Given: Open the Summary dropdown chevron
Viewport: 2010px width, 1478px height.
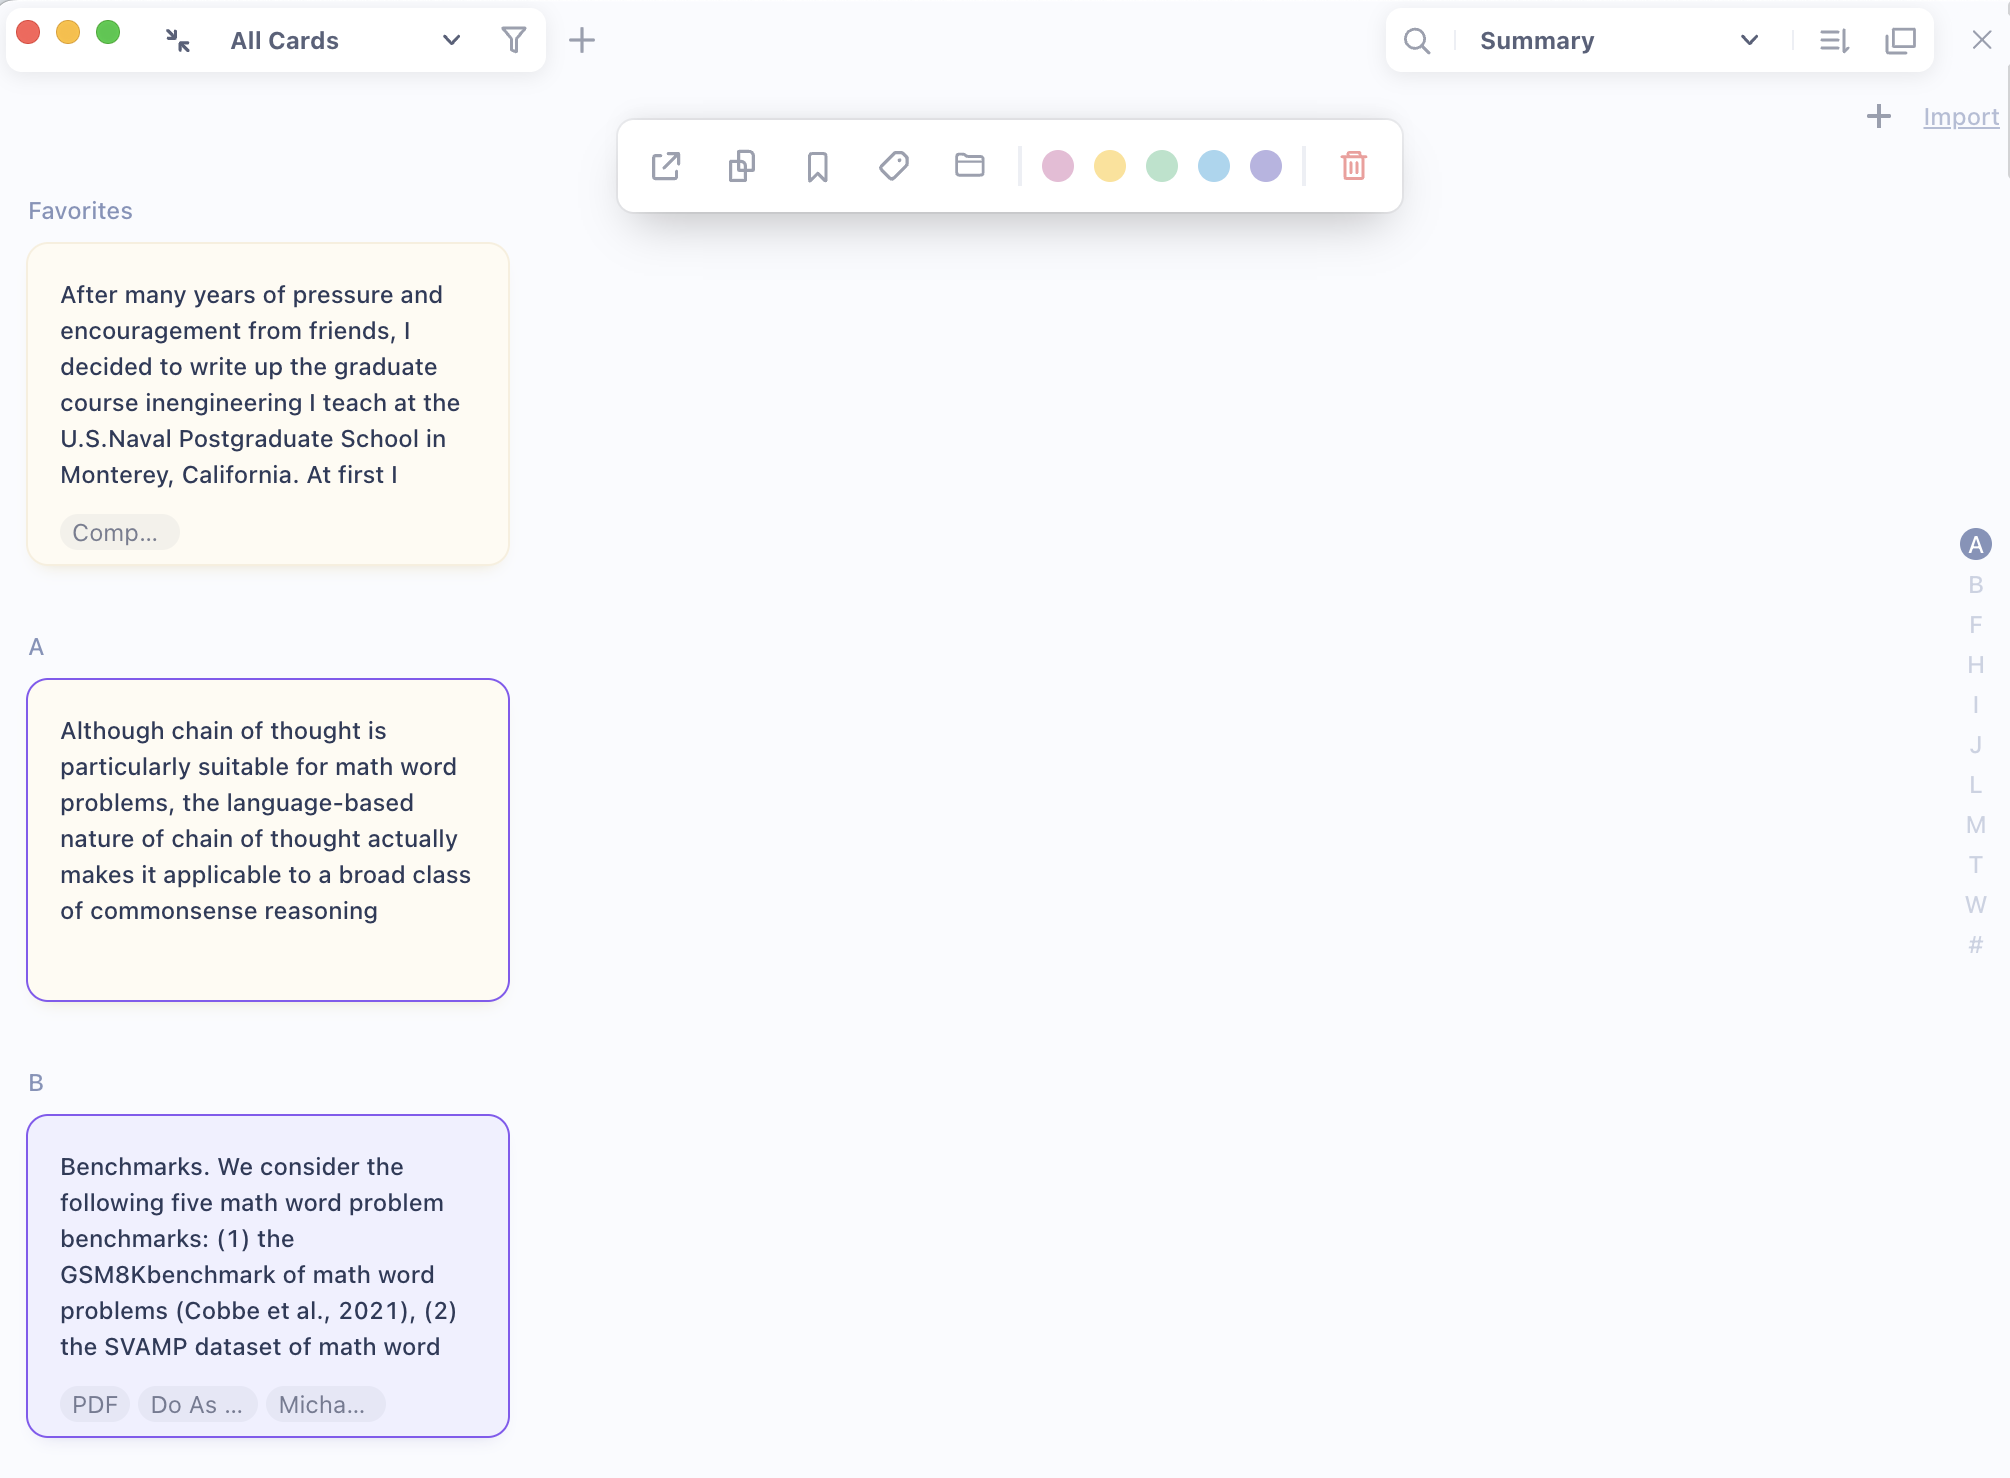Looking at the screenshot, I should (1749, 40).
